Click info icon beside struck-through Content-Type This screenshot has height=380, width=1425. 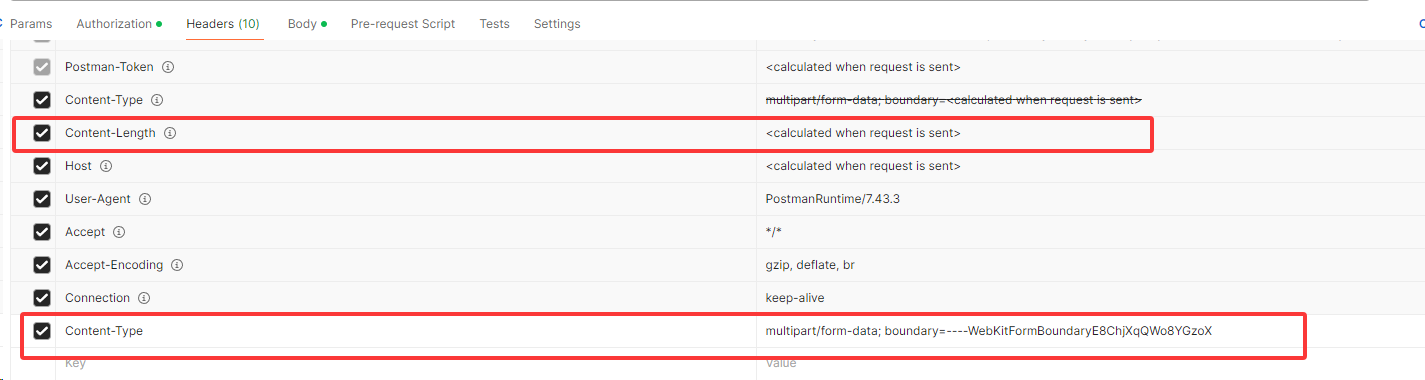coord(157,100)
